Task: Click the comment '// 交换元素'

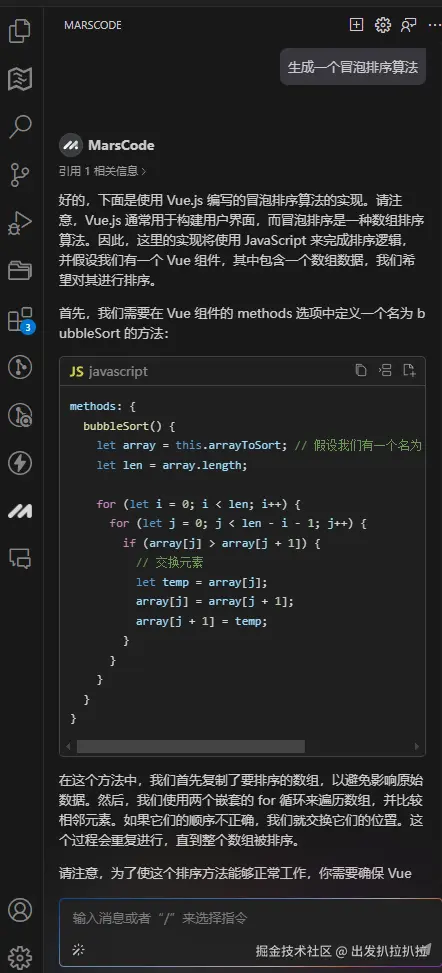Action: 169,563
